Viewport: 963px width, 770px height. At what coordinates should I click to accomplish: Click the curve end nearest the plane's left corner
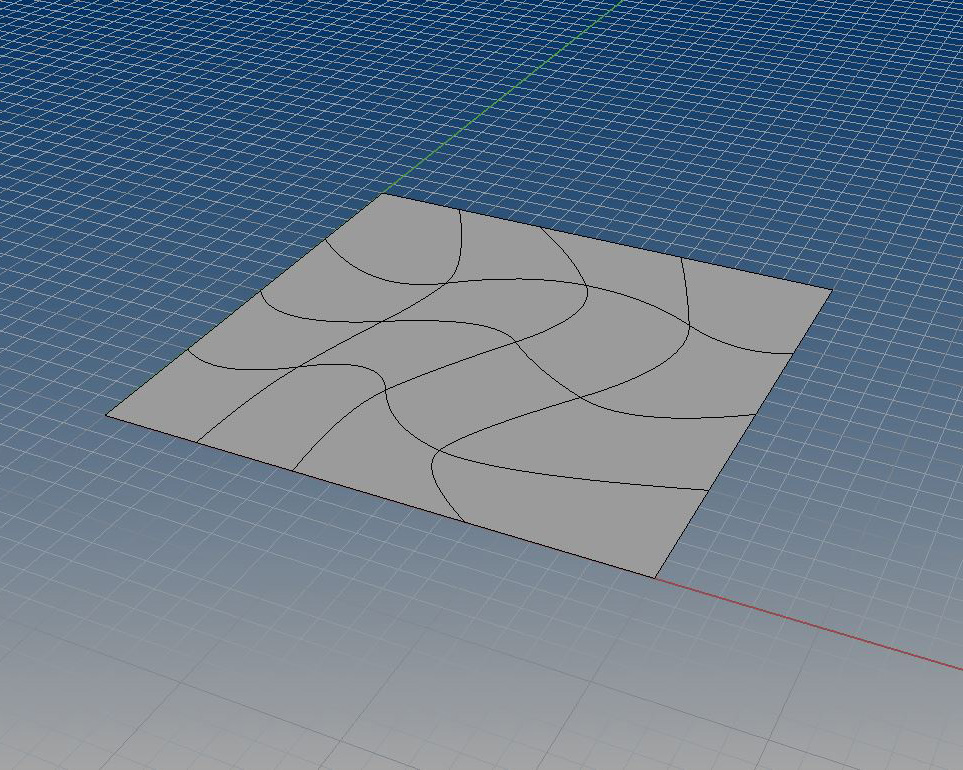tap(188, 351)
